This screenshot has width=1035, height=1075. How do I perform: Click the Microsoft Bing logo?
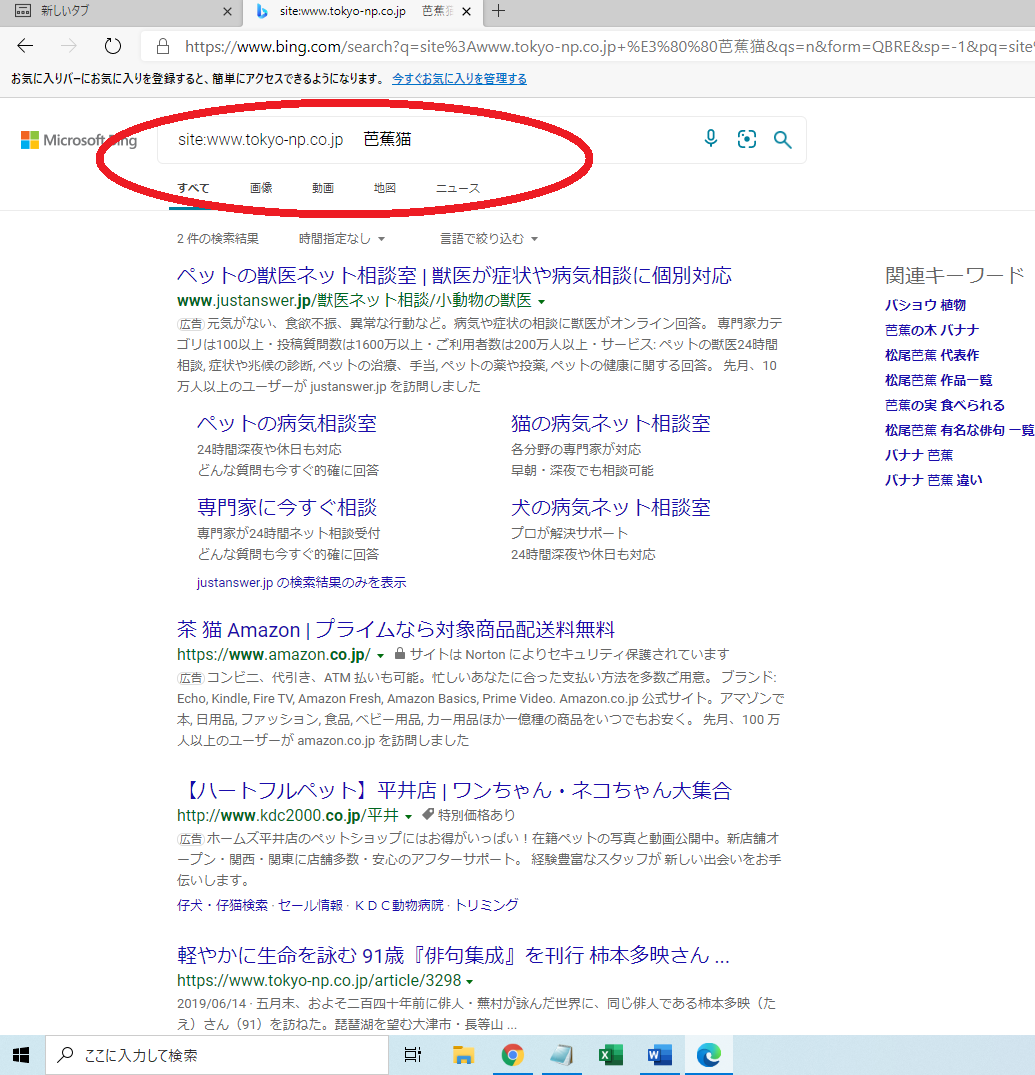click(x=79, y=140)
